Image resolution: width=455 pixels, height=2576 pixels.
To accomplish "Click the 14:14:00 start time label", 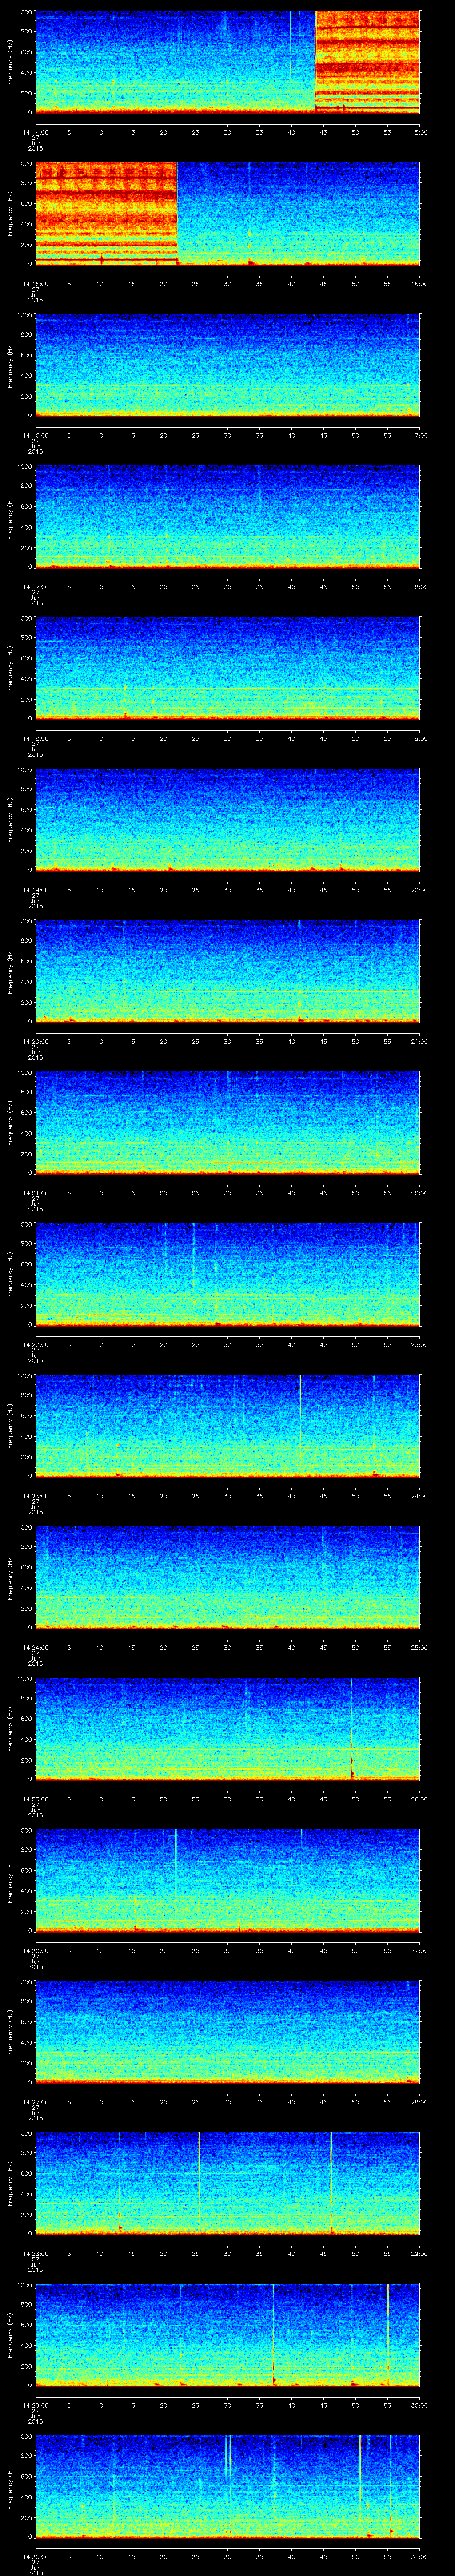I will (35, 131).
